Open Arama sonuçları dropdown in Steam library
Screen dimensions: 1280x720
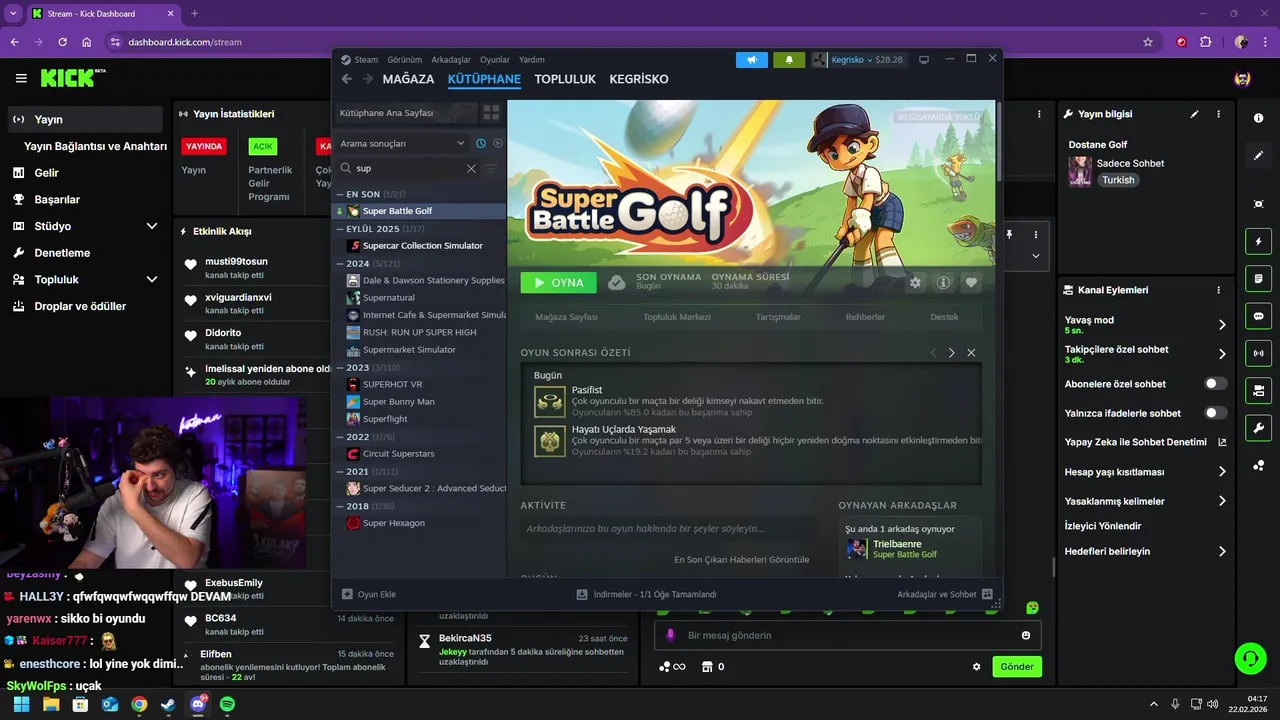pos(401,143)
